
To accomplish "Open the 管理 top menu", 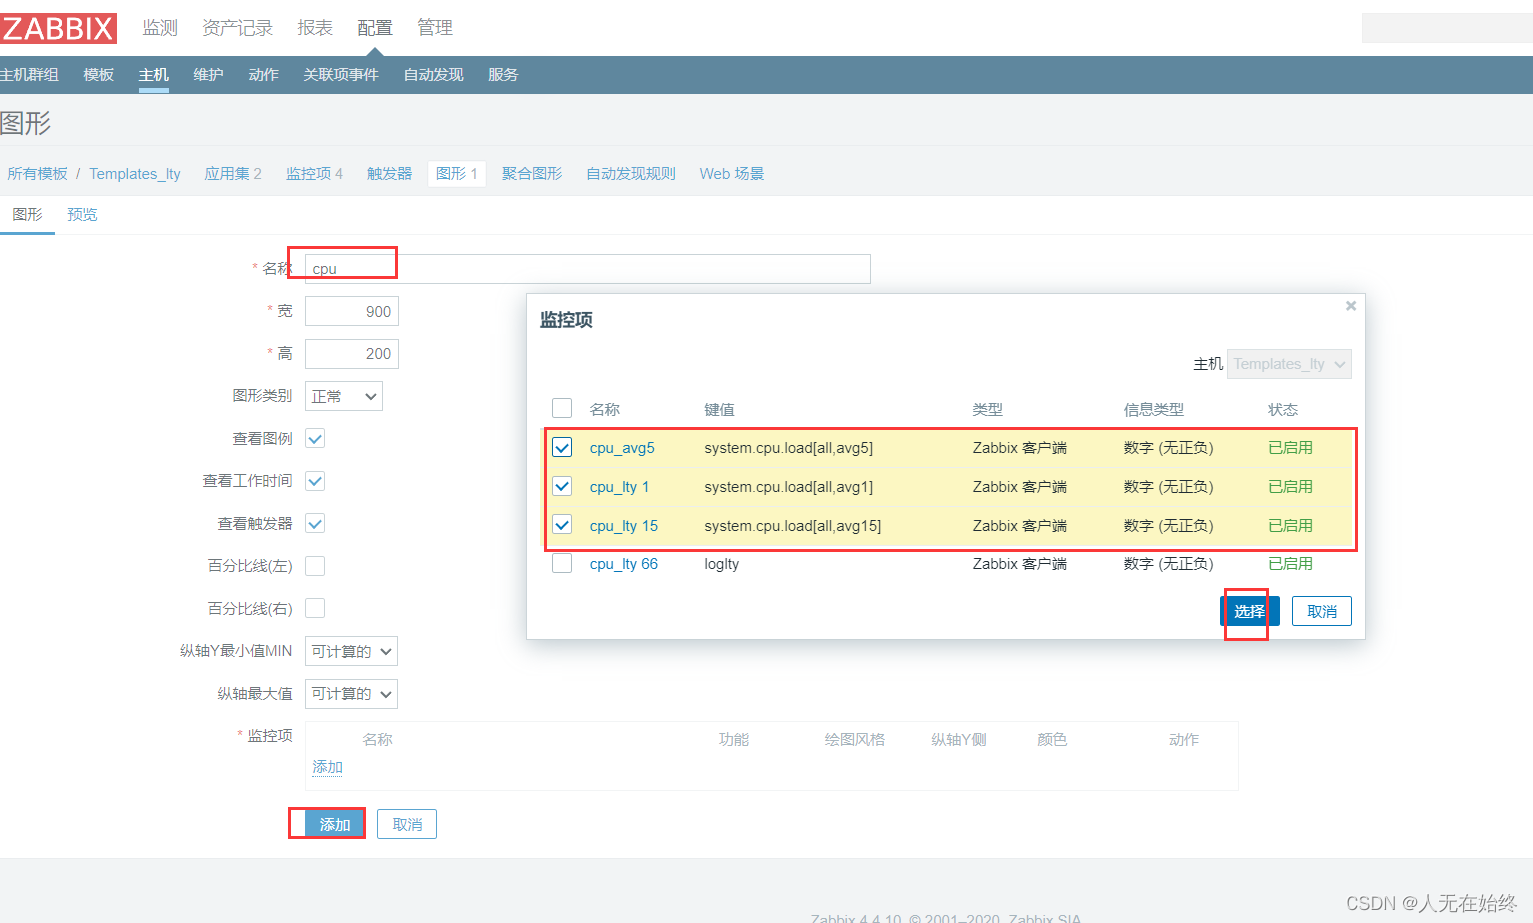I will [435, 28].
